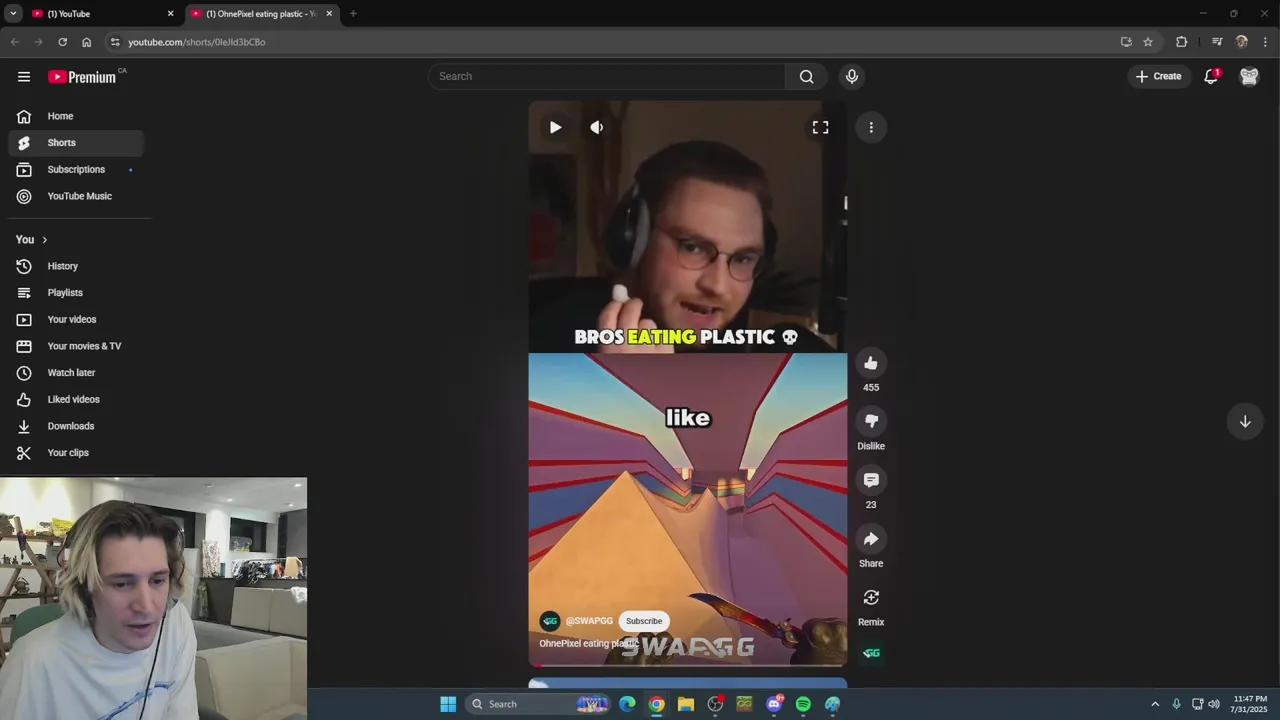Mute the Short with the volume icon
The height and width of the screenshot is (720, 1280).
(x=597, y=127)
